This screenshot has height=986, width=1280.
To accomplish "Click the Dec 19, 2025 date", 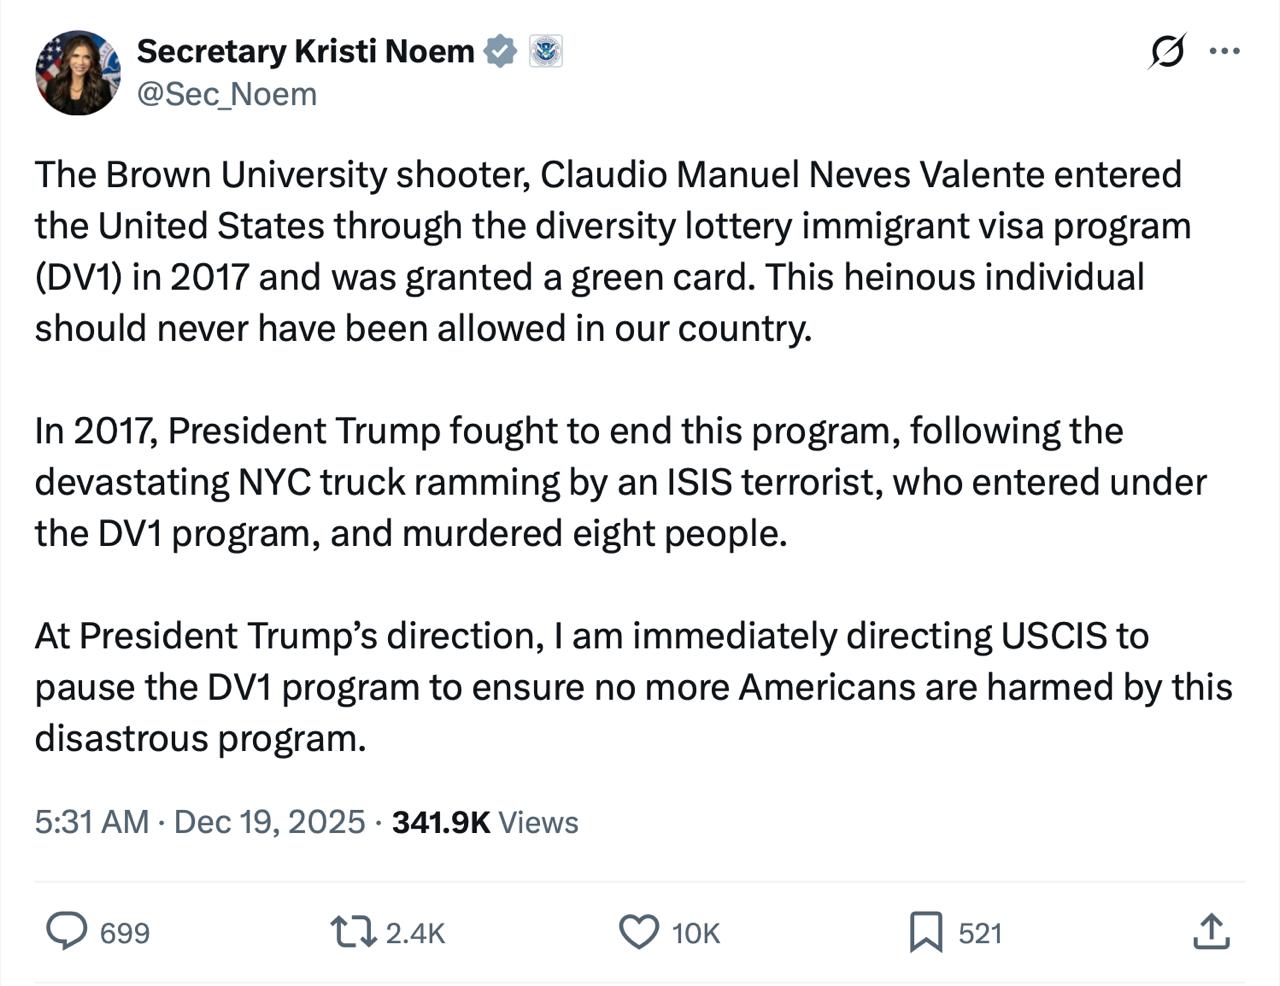I will pyautogui.click(x=270, y=822).
